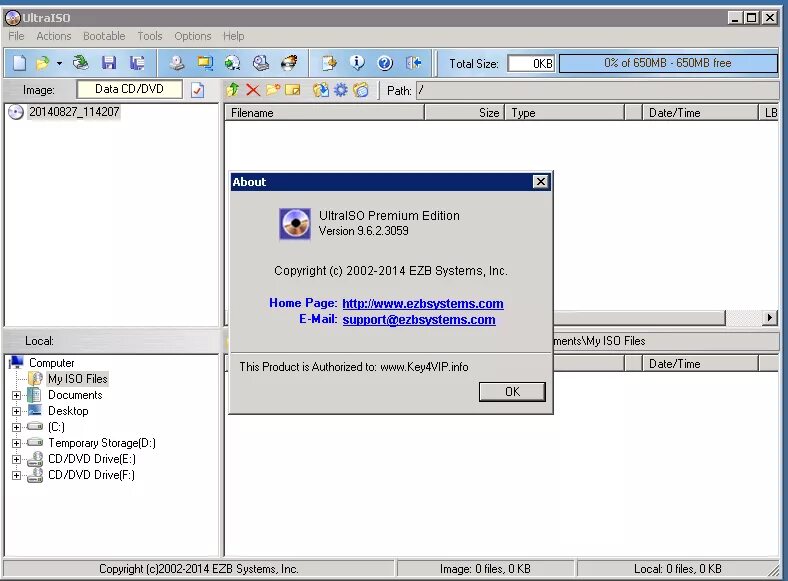
Task: Select the 20140827_114207 image tree node
Action: tap(74, 112)
